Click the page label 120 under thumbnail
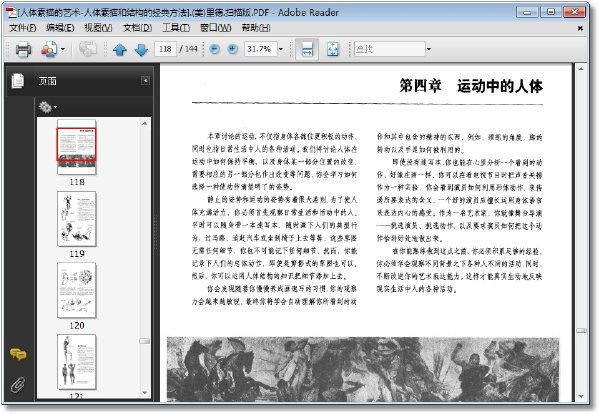The image size is (600, 415). (x=77, y=325)
